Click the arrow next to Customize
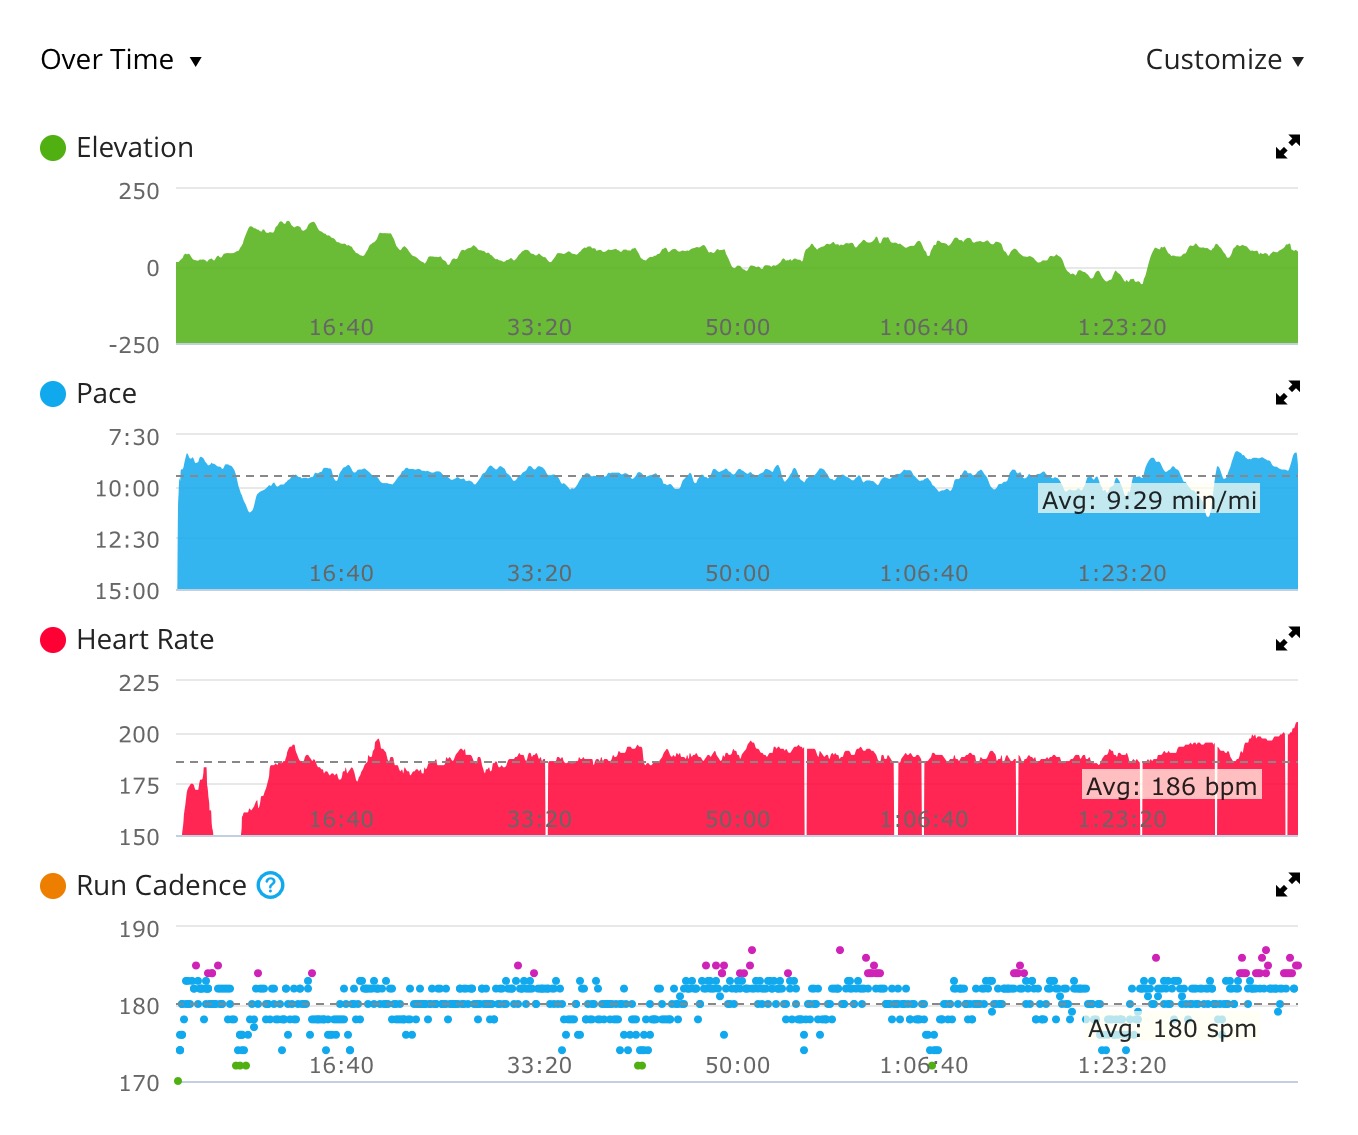 pyautogui.click(x=1298, y=62)
